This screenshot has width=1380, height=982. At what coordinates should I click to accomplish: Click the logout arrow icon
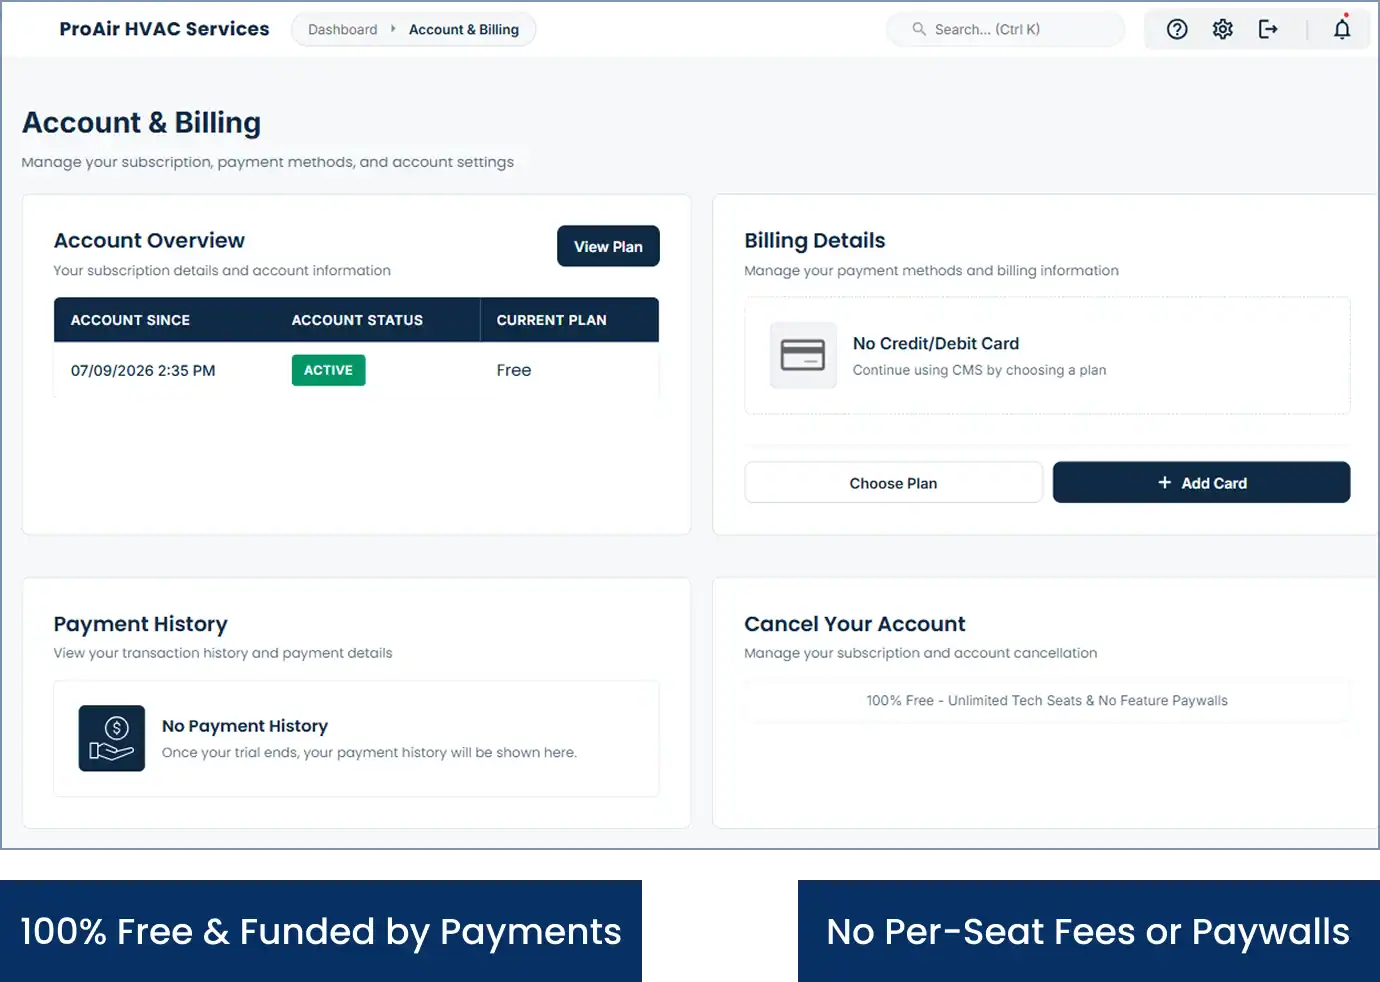point(1268,29)
